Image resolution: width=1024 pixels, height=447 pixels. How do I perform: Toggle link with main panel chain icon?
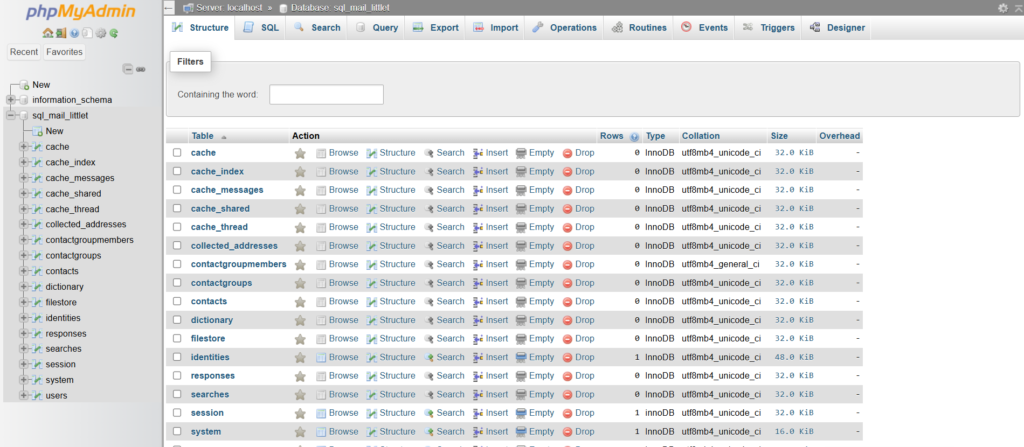pyautogui.click(x=141, y=69)
